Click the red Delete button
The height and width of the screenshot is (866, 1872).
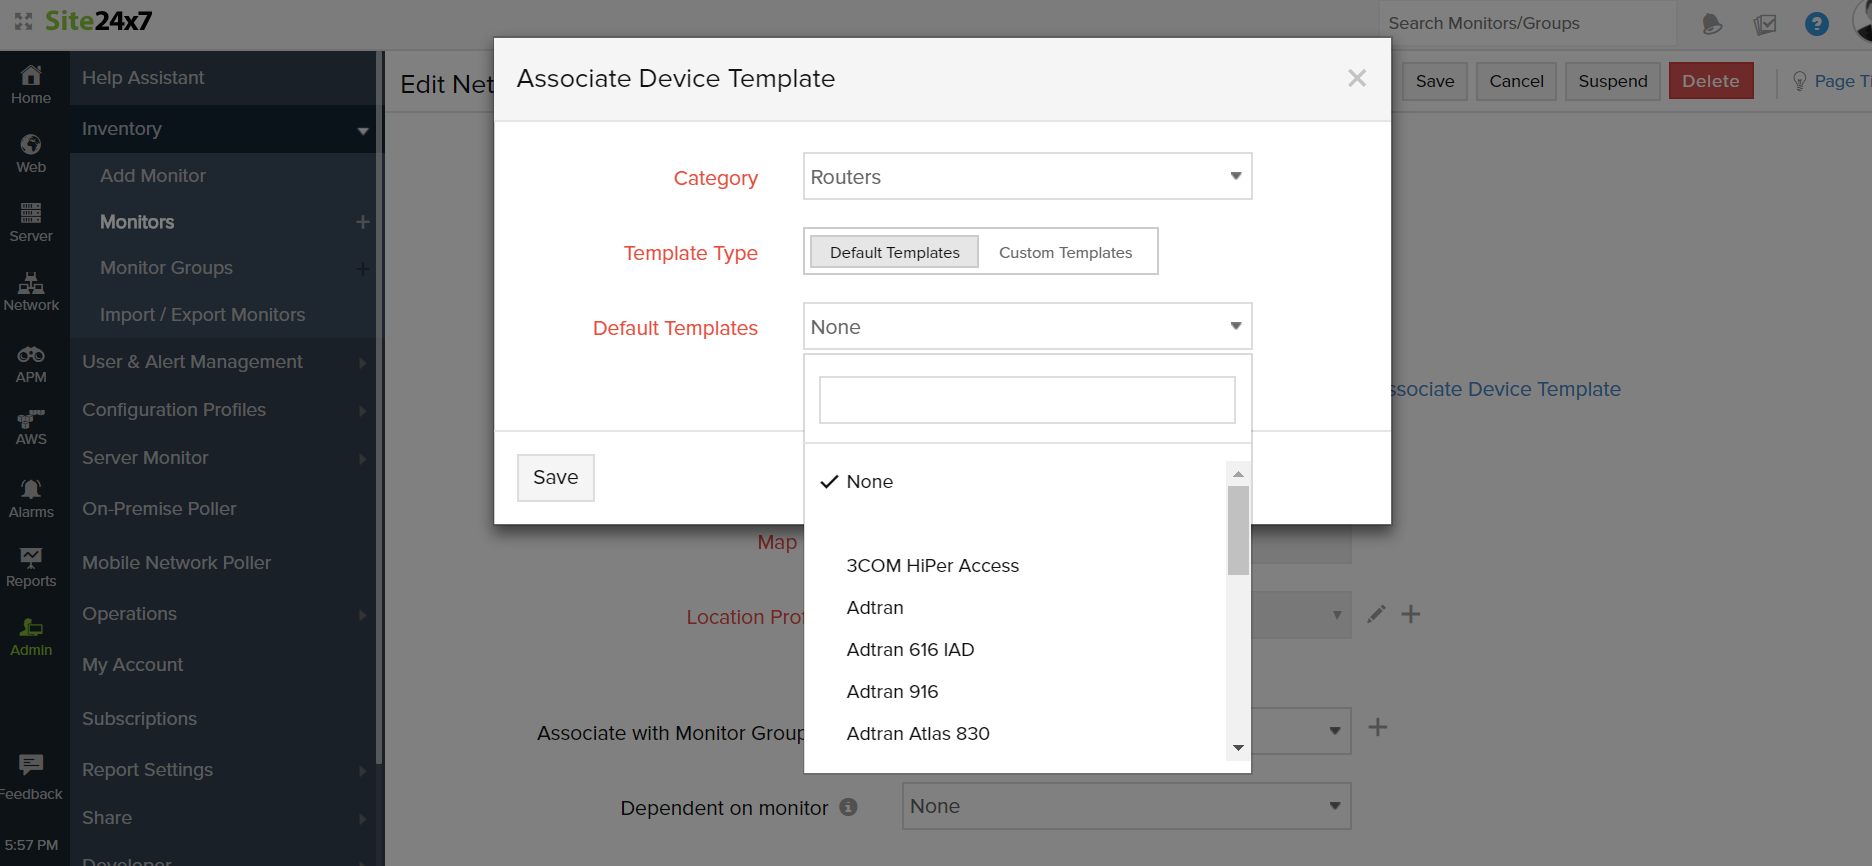coord(1711,81)
